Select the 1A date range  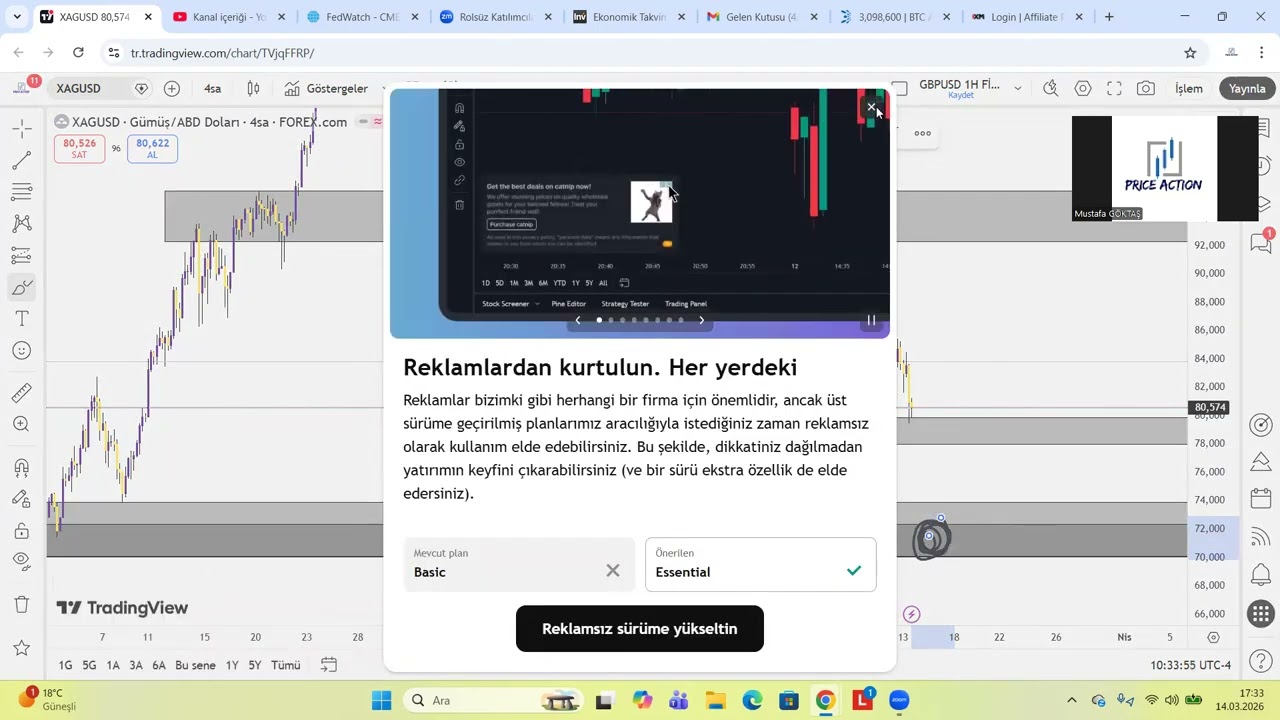pos(113,665)
